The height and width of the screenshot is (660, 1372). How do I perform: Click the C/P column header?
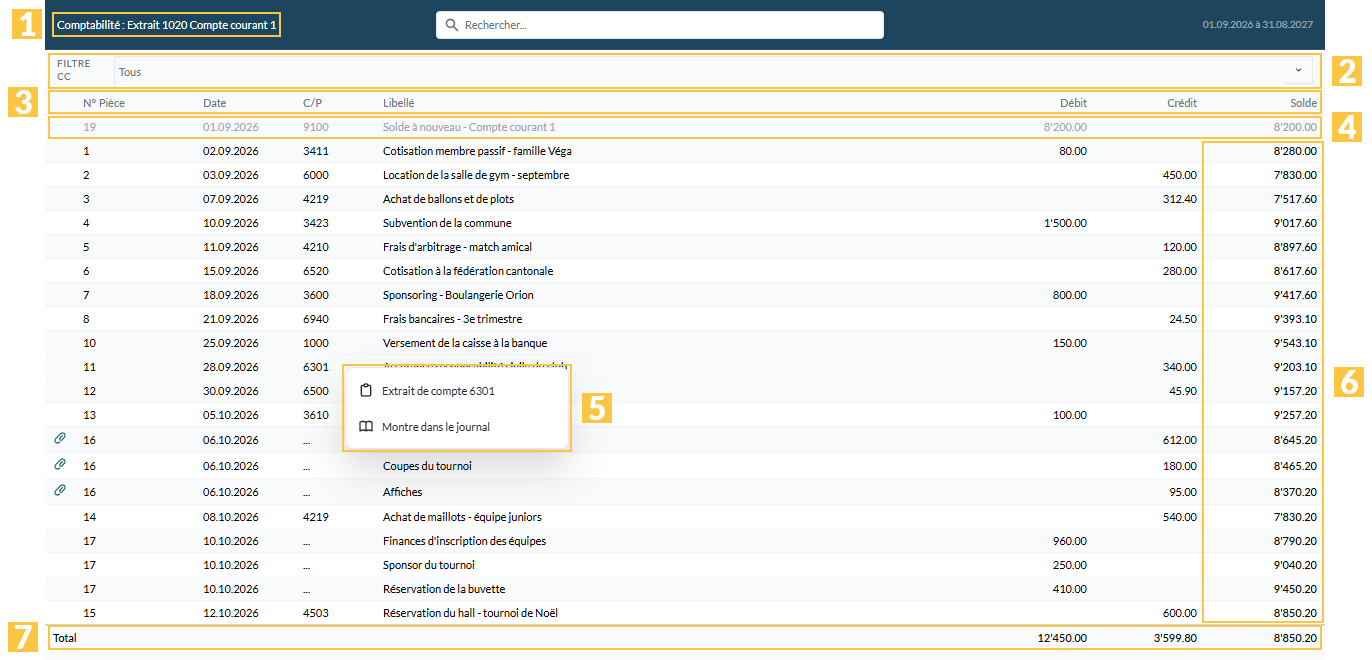click(313, 103)
